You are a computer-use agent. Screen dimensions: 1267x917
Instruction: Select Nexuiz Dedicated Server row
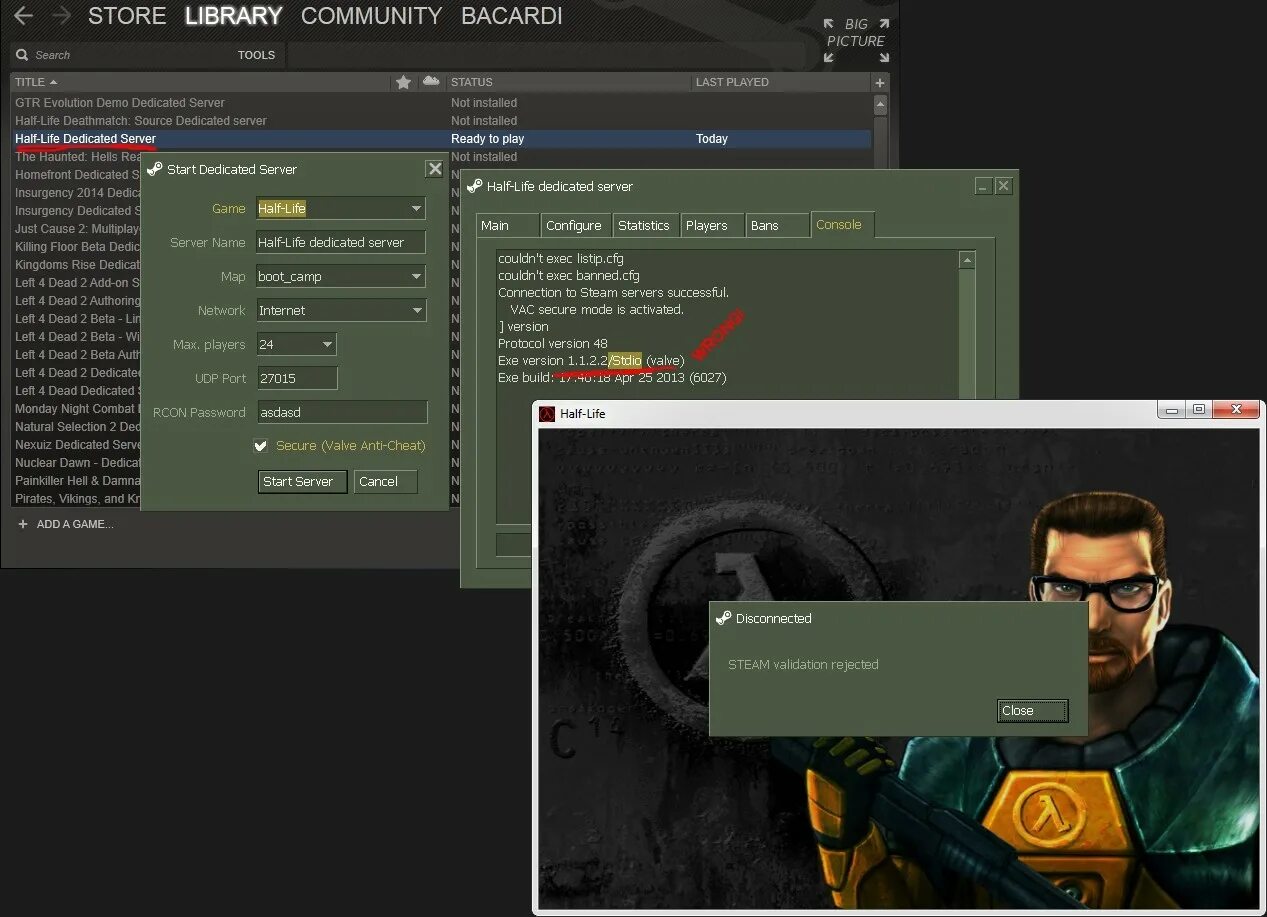click(76, 445)
